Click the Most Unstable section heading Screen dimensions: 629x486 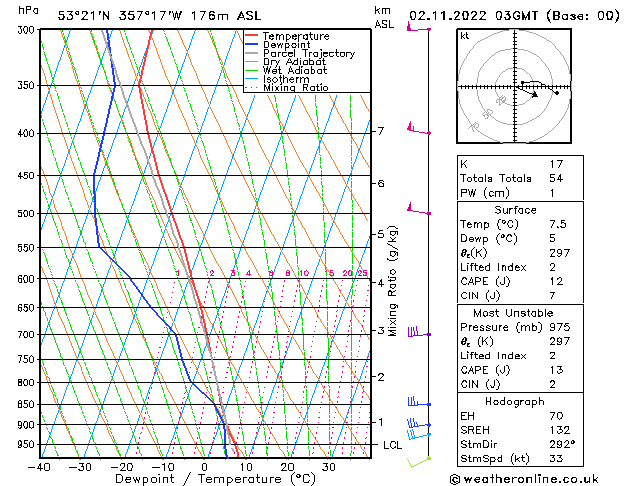point(513,313)
